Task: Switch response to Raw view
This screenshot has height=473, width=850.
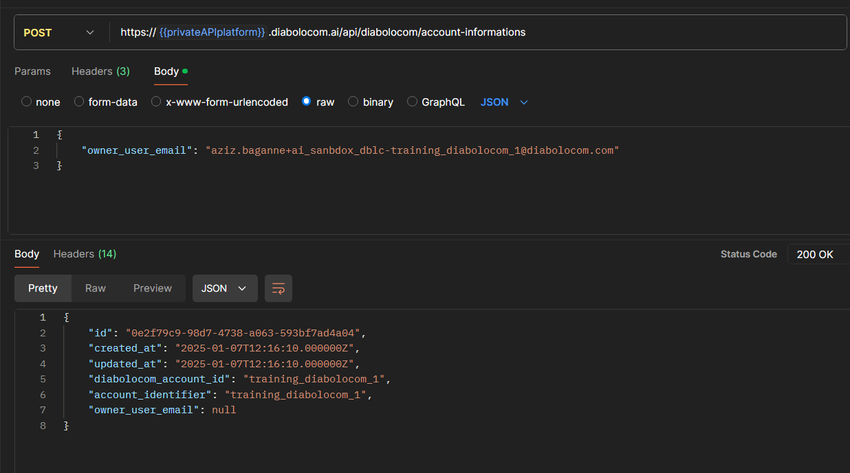Action: [95, 288]
